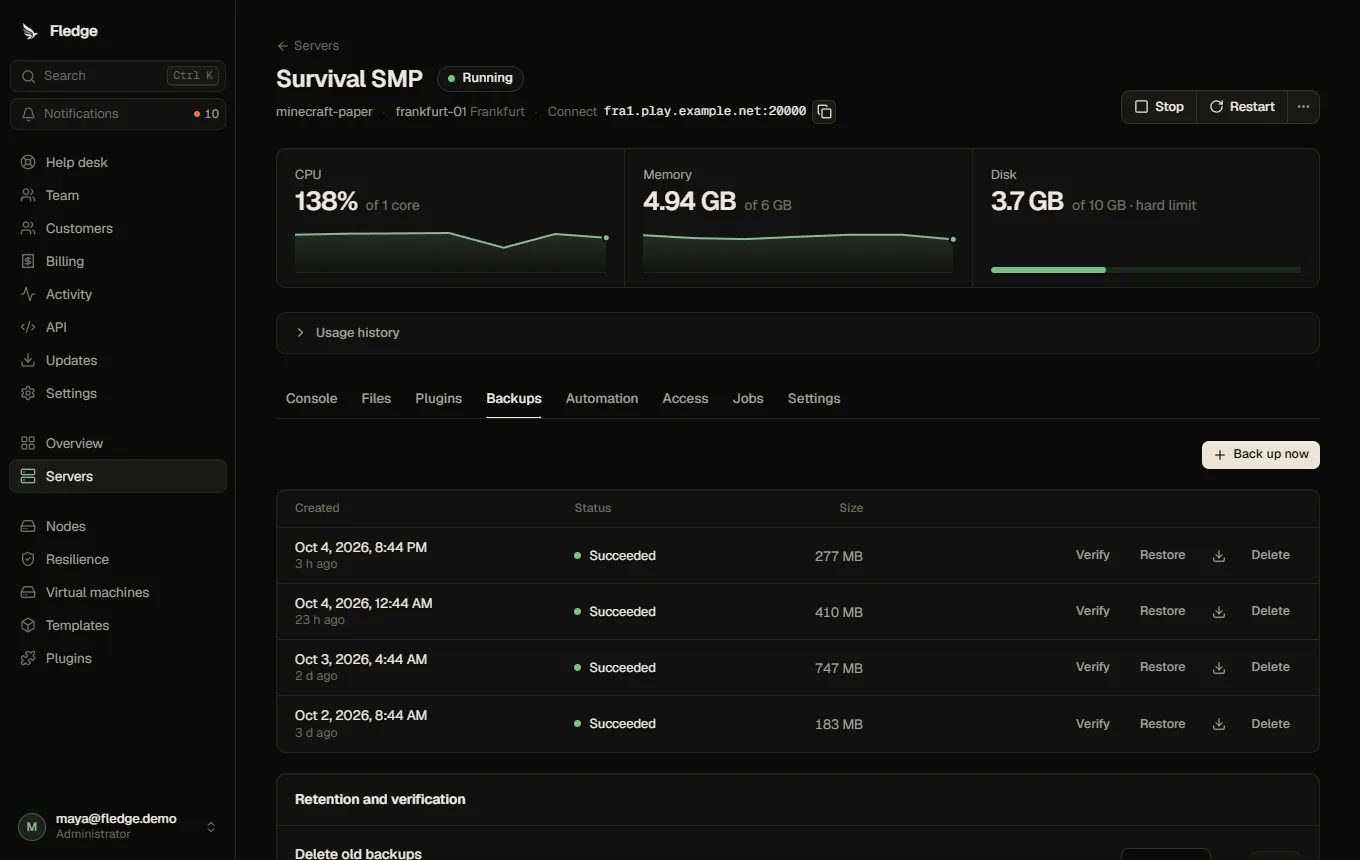The height and width of the screenshot is (860, 1360).
Task: Open Notifications with bell icon
Action: tap(118, 114)
